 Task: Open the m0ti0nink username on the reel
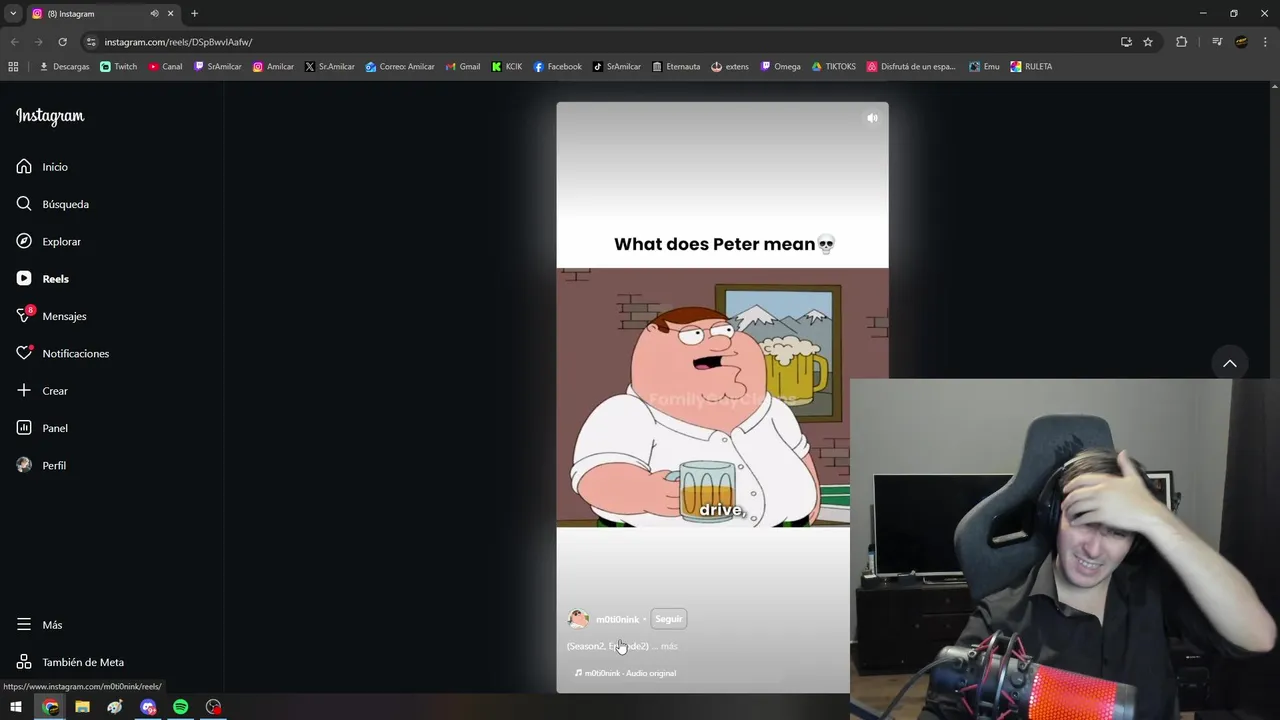click(617, 619)
